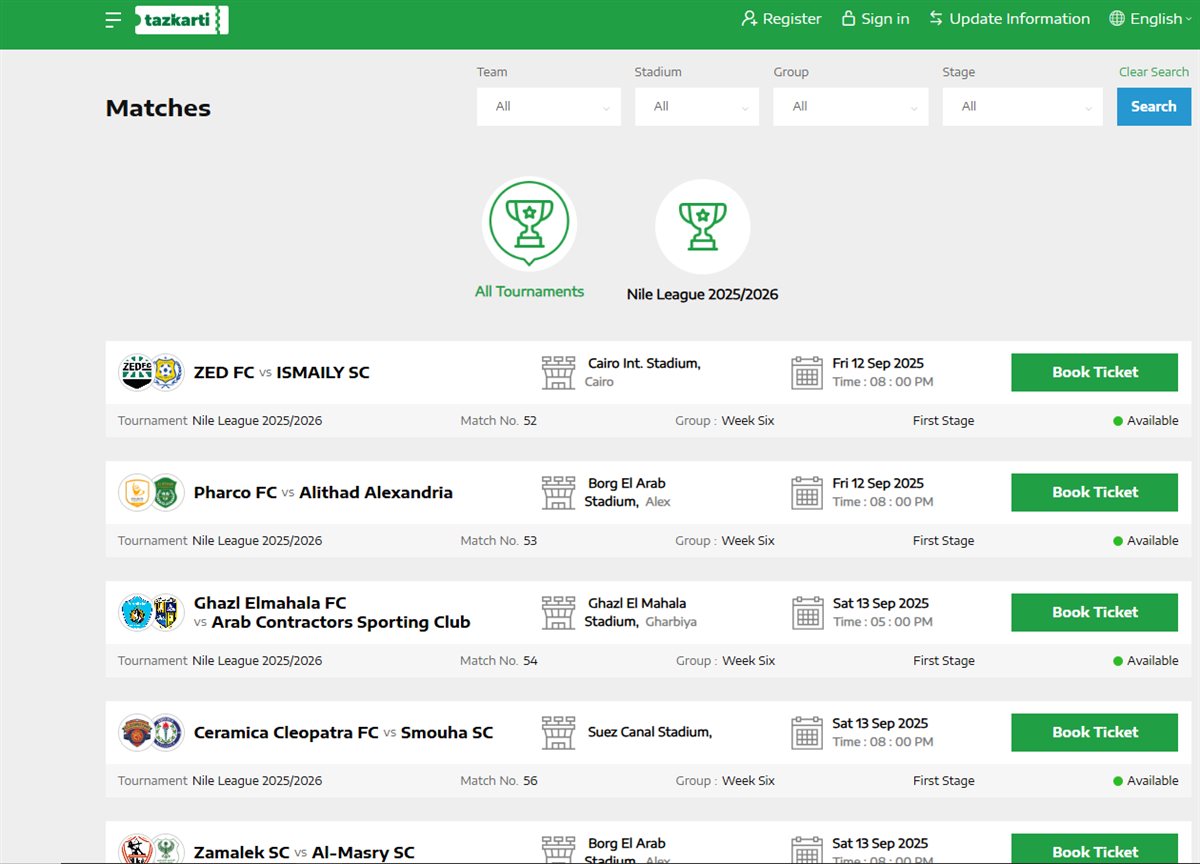
Task: Click Cairo Int. Stadium venue text
Action: pos(644,364)
